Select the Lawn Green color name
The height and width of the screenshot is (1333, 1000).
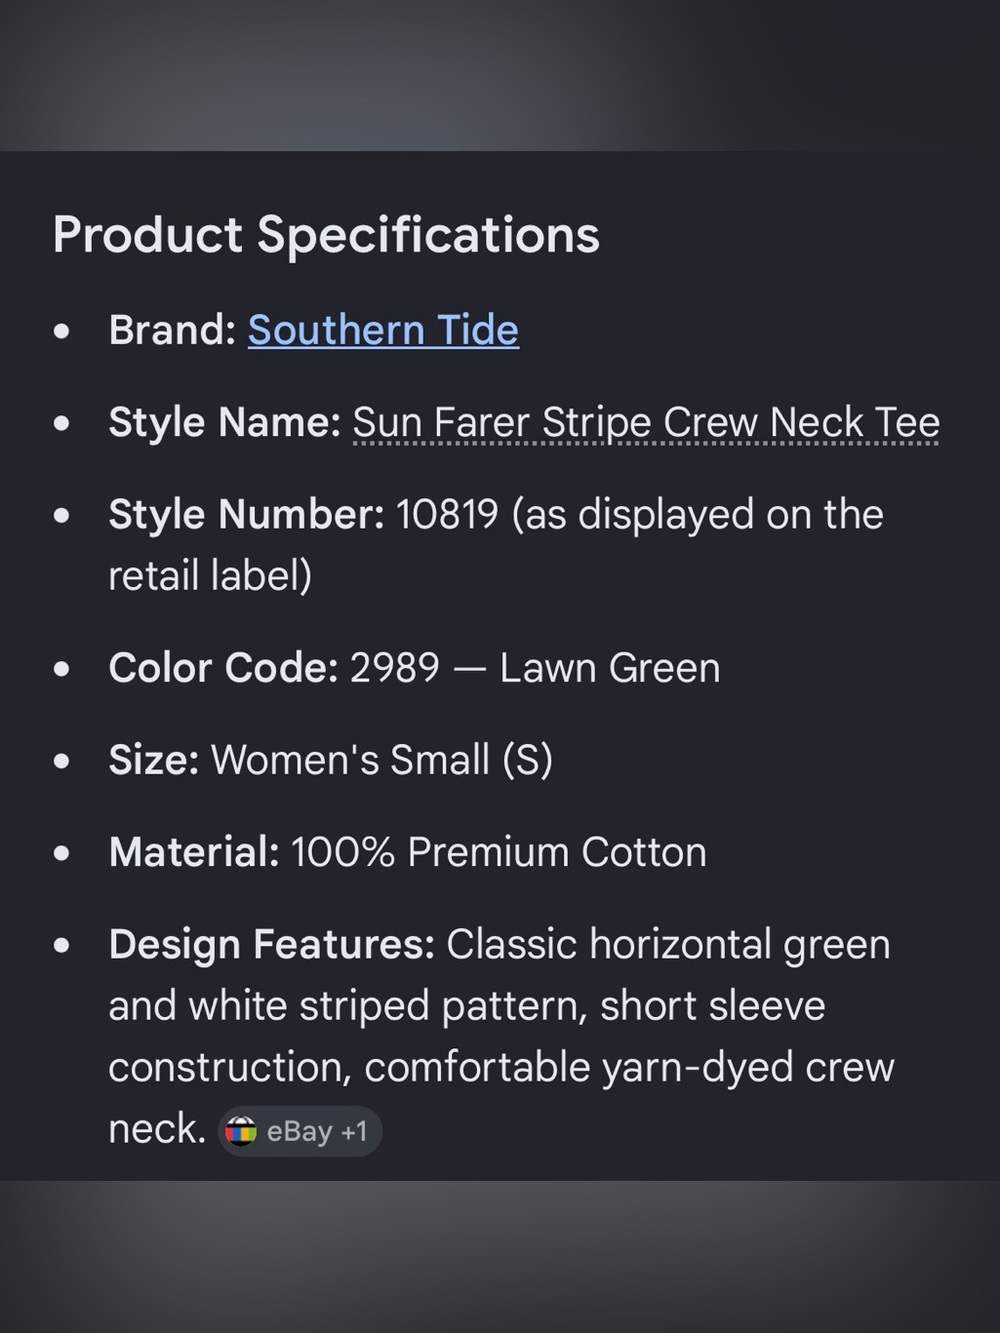[610, 667]
